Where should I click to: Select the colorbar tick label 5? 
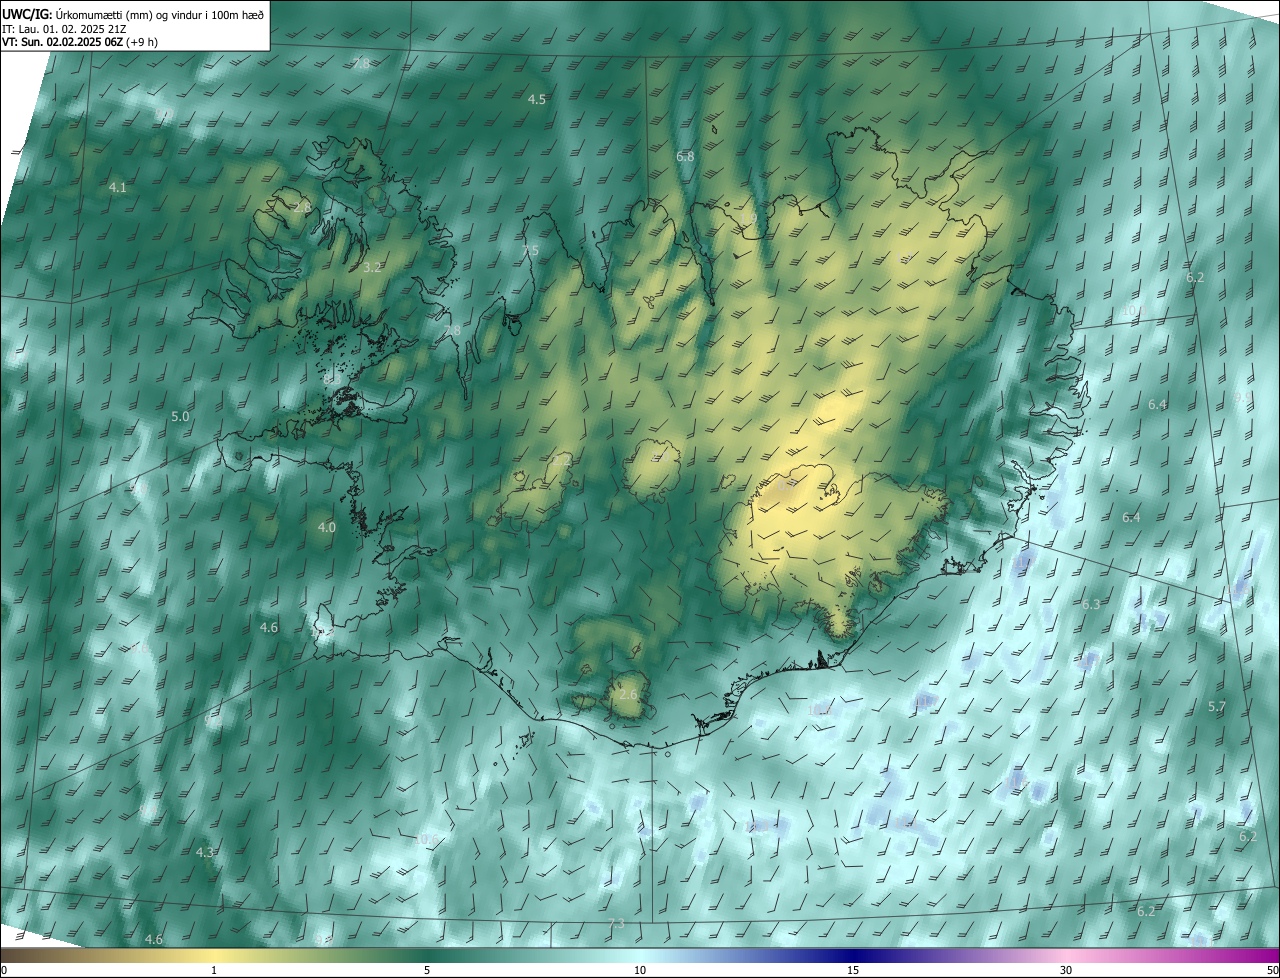[x=427, y=970]
